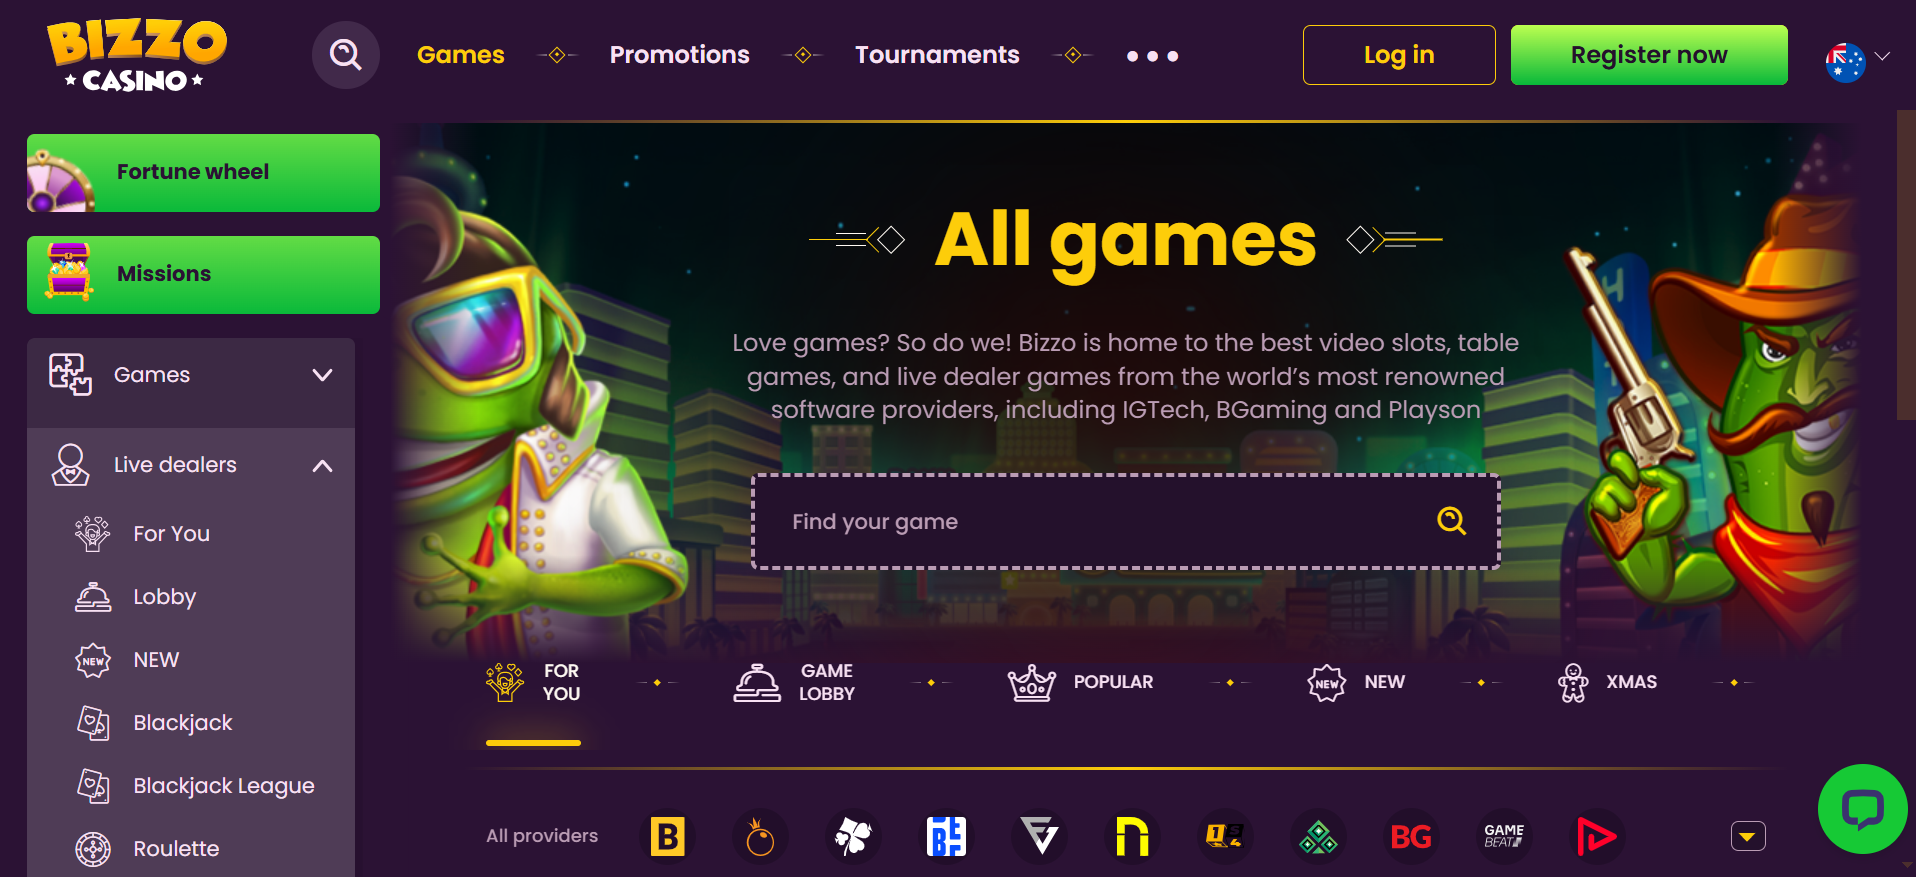Click the Bizzo Casino logo
The width and height of the screenshot is (1916, 877).
point(137,56)
